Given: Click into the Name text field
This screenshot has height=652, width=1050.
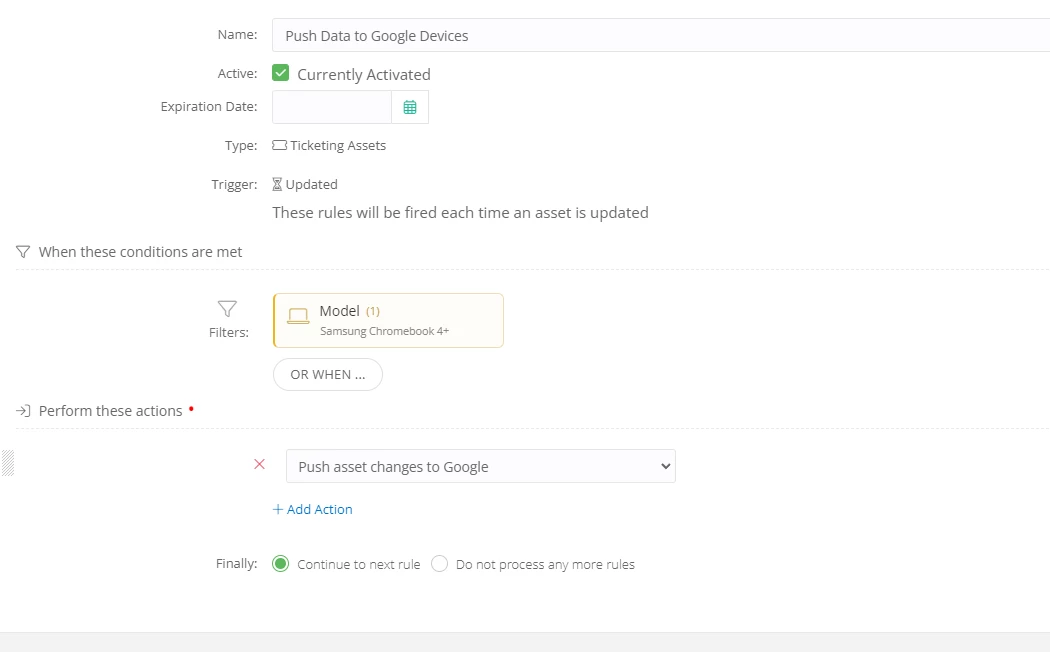Looking at the screenshot, I should click(x=660, y=35).
